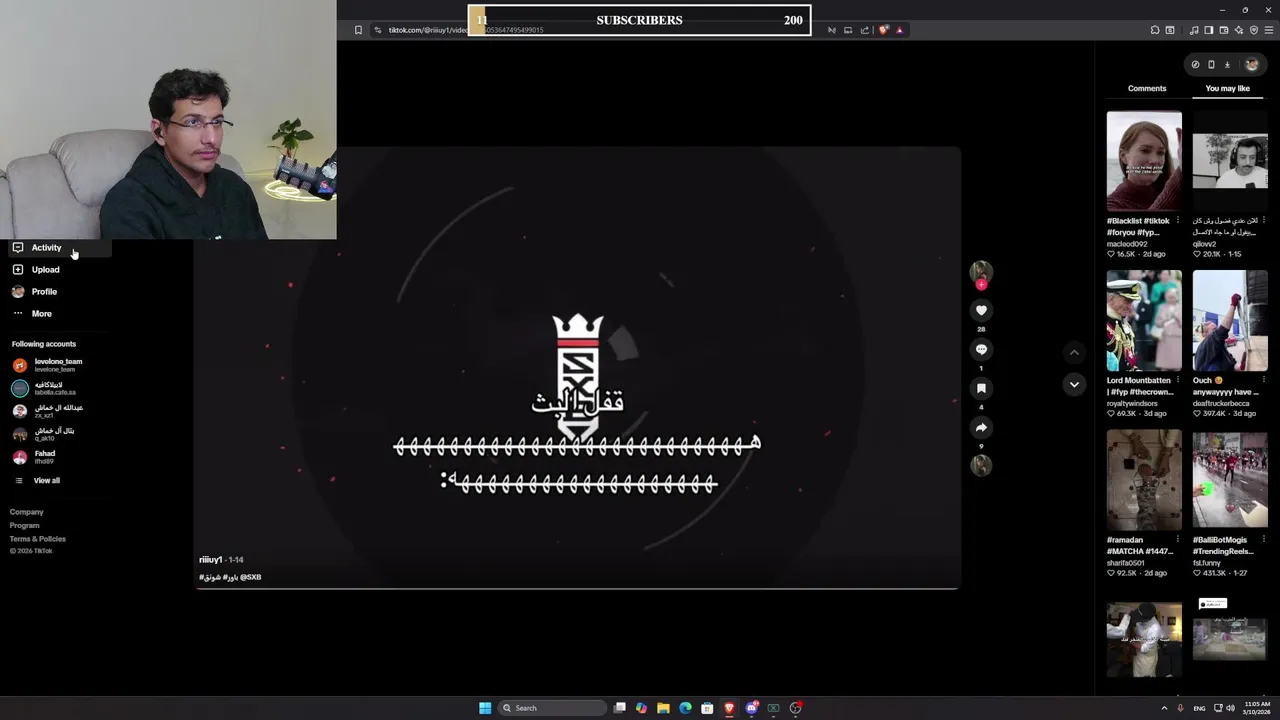Toggle the browser sidebar panel icon

[x=1209, y=30]
